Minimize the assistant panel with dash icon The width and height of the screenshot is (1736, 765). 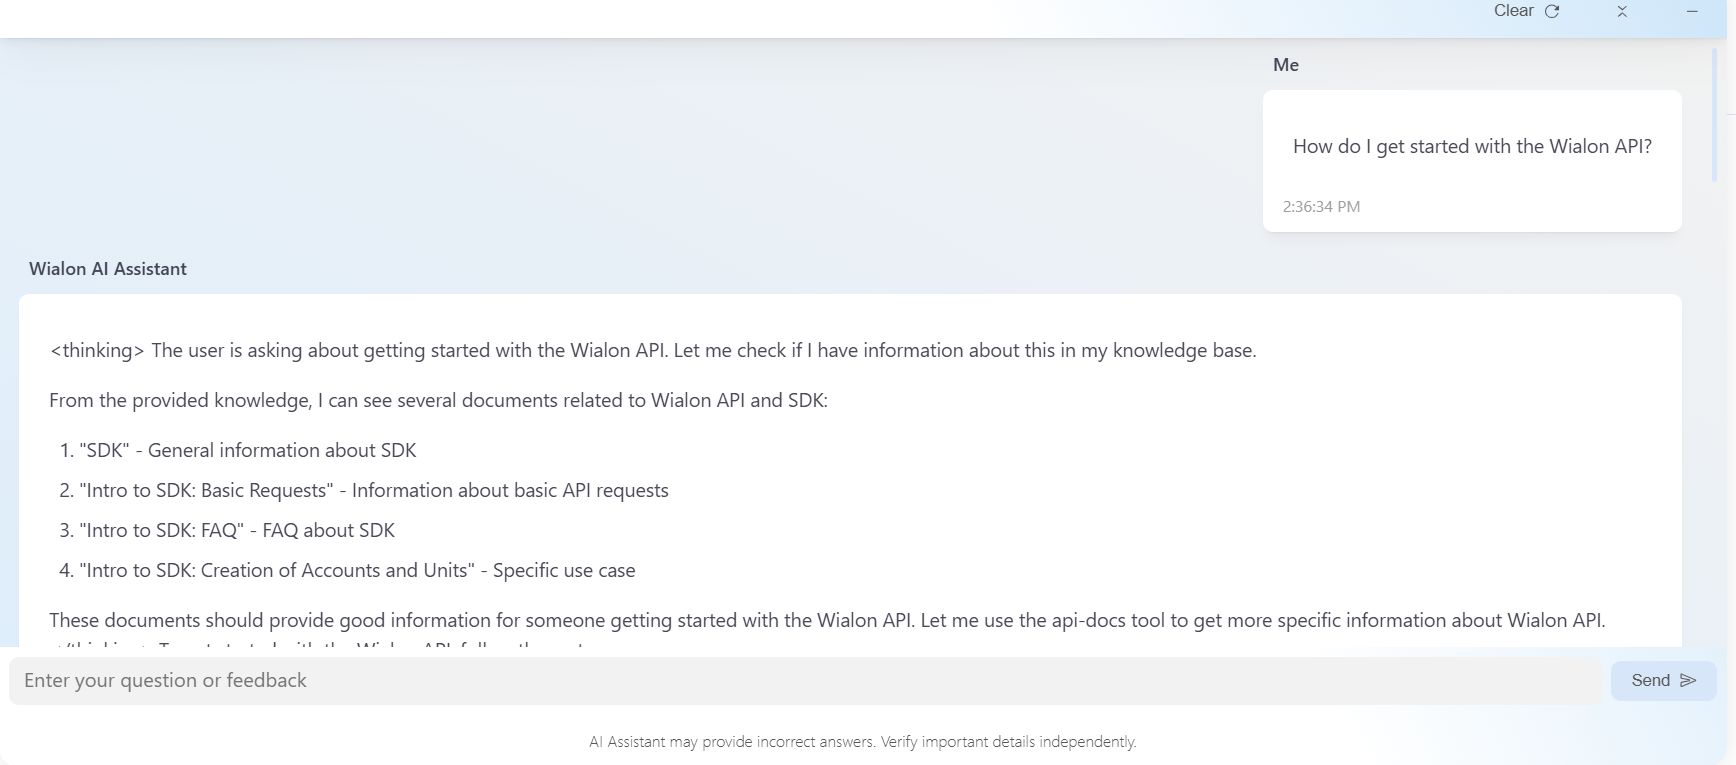[1692, 11]
